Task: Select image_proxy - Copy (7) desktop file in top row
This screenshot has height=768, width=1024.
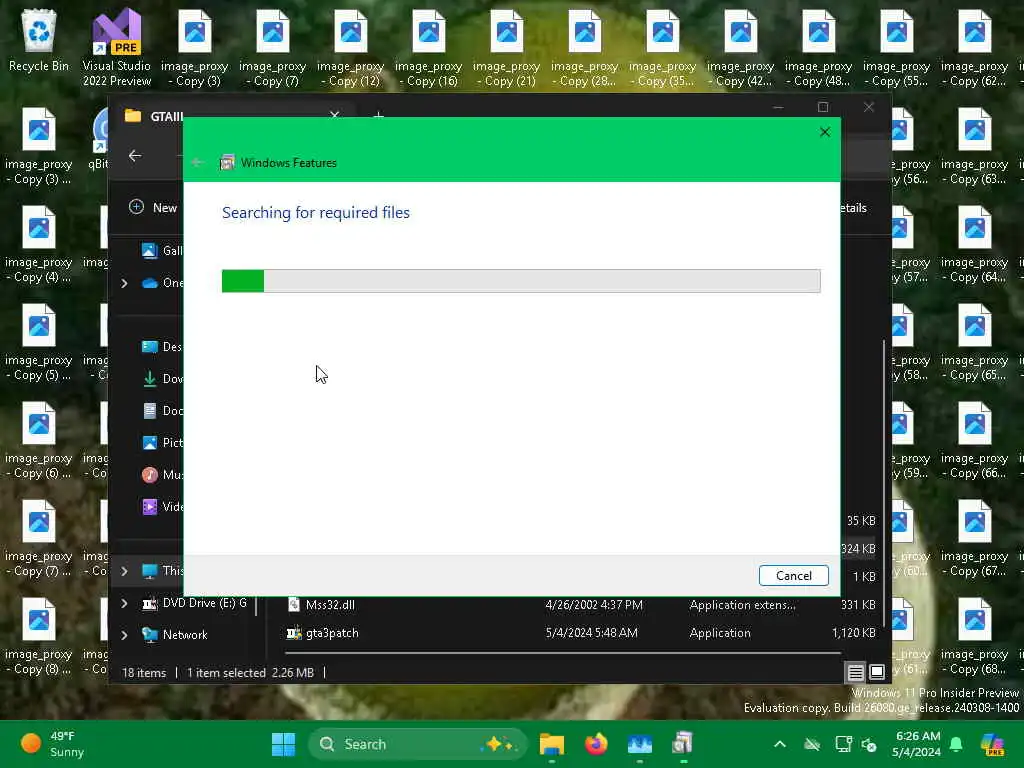Action: (x=272, y=48)
